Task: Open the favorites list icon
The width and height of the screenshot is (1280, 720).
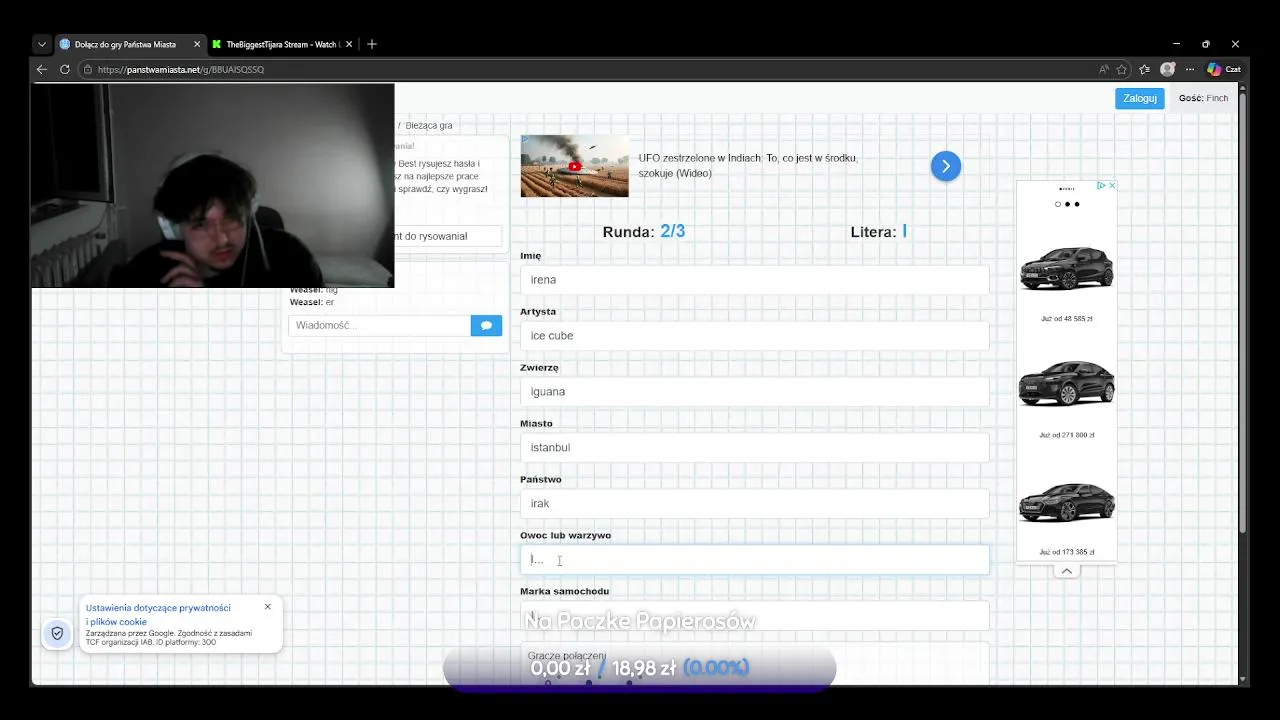Action: coord(1145,70)
